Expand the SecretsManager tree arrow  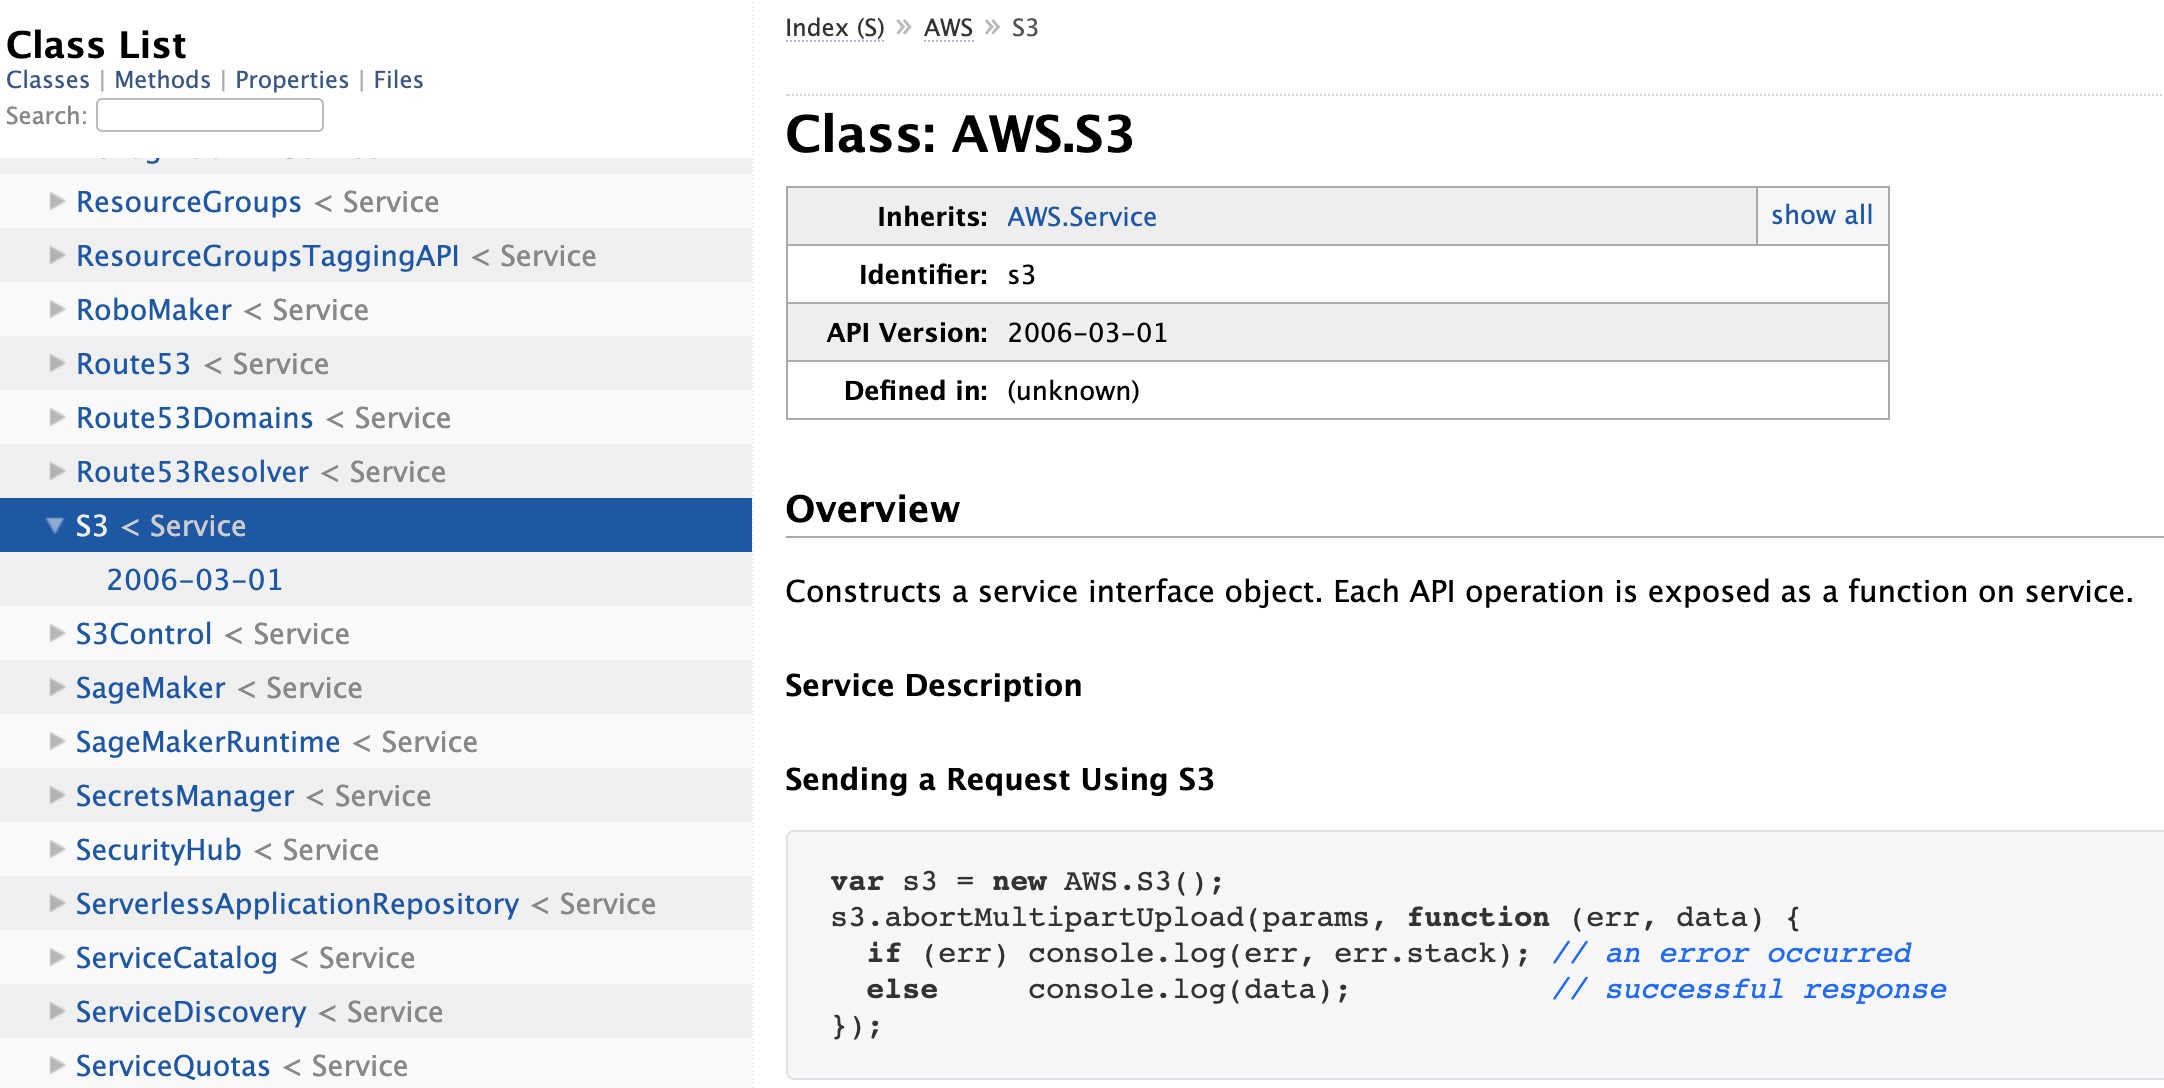[x=57, y=795]
